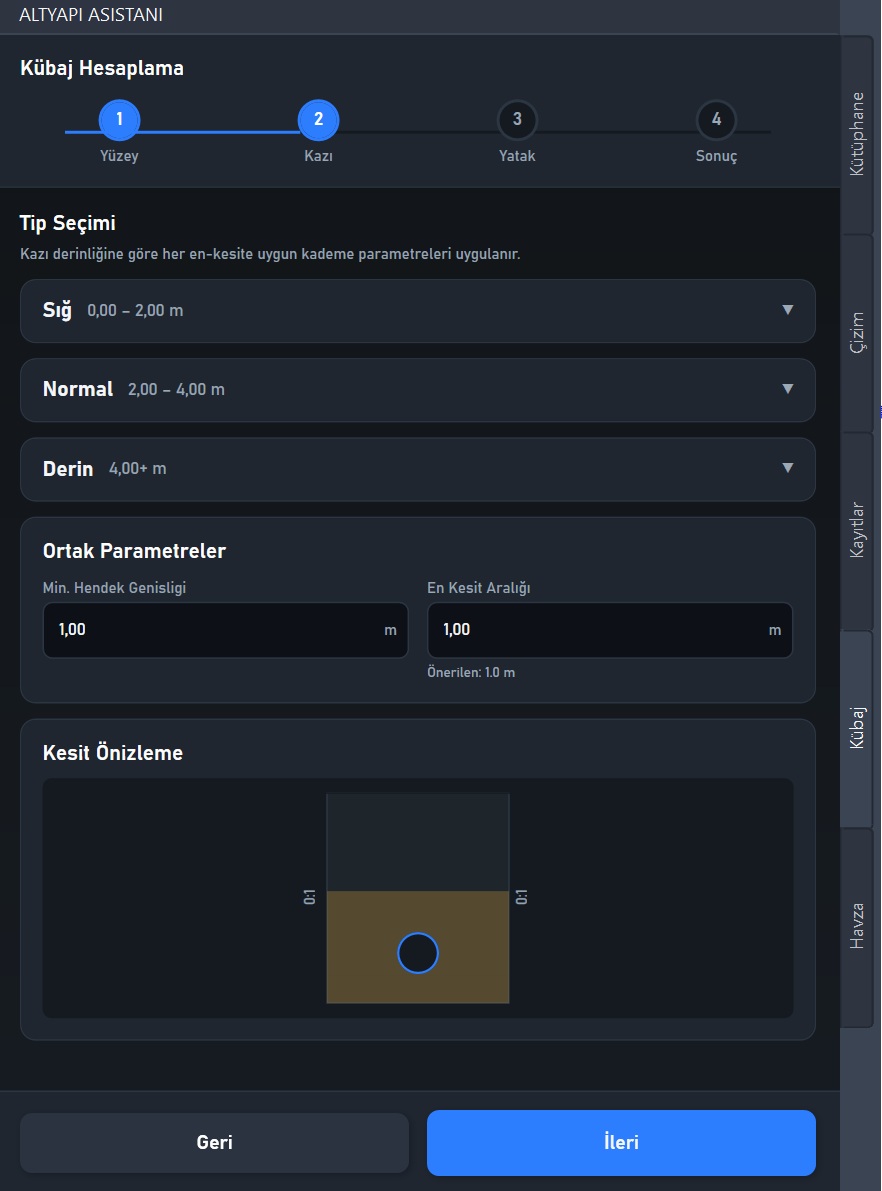
Task: Expand the Sığ 0,00 – 2,00 m section
Action: [418, 311]
